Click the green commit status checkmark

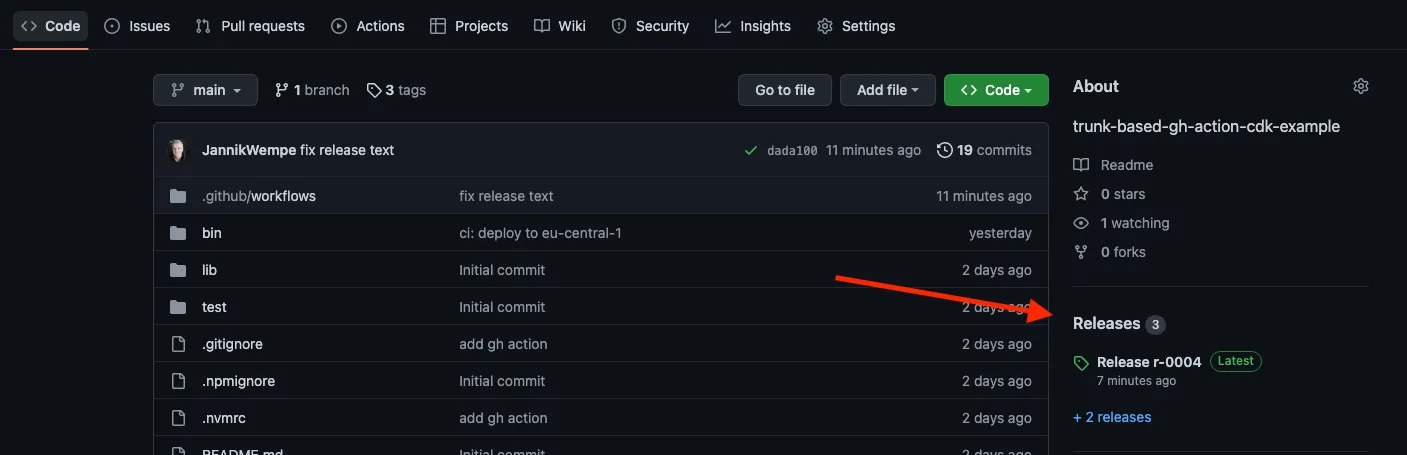coord(751,150)
